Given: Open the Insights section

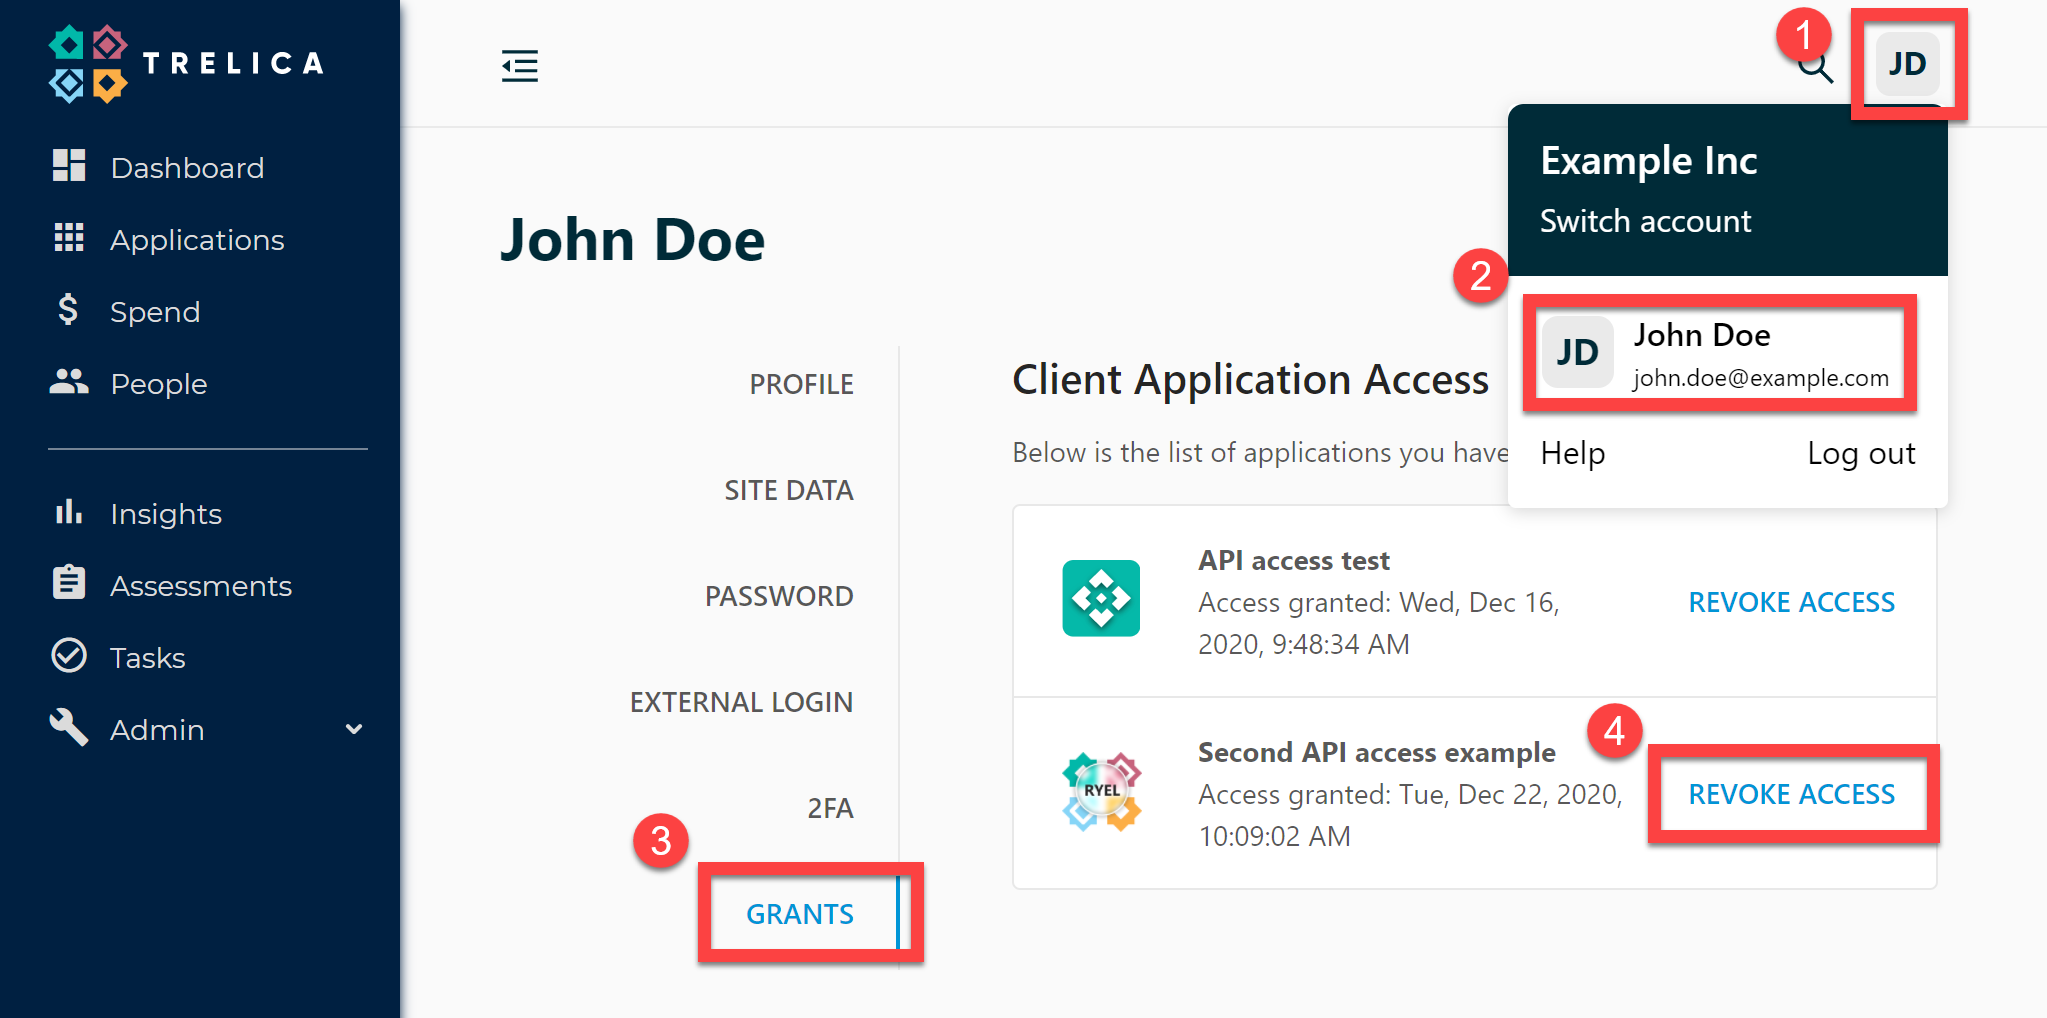Looking at the screenshot, I should click(x=166, y=514).
